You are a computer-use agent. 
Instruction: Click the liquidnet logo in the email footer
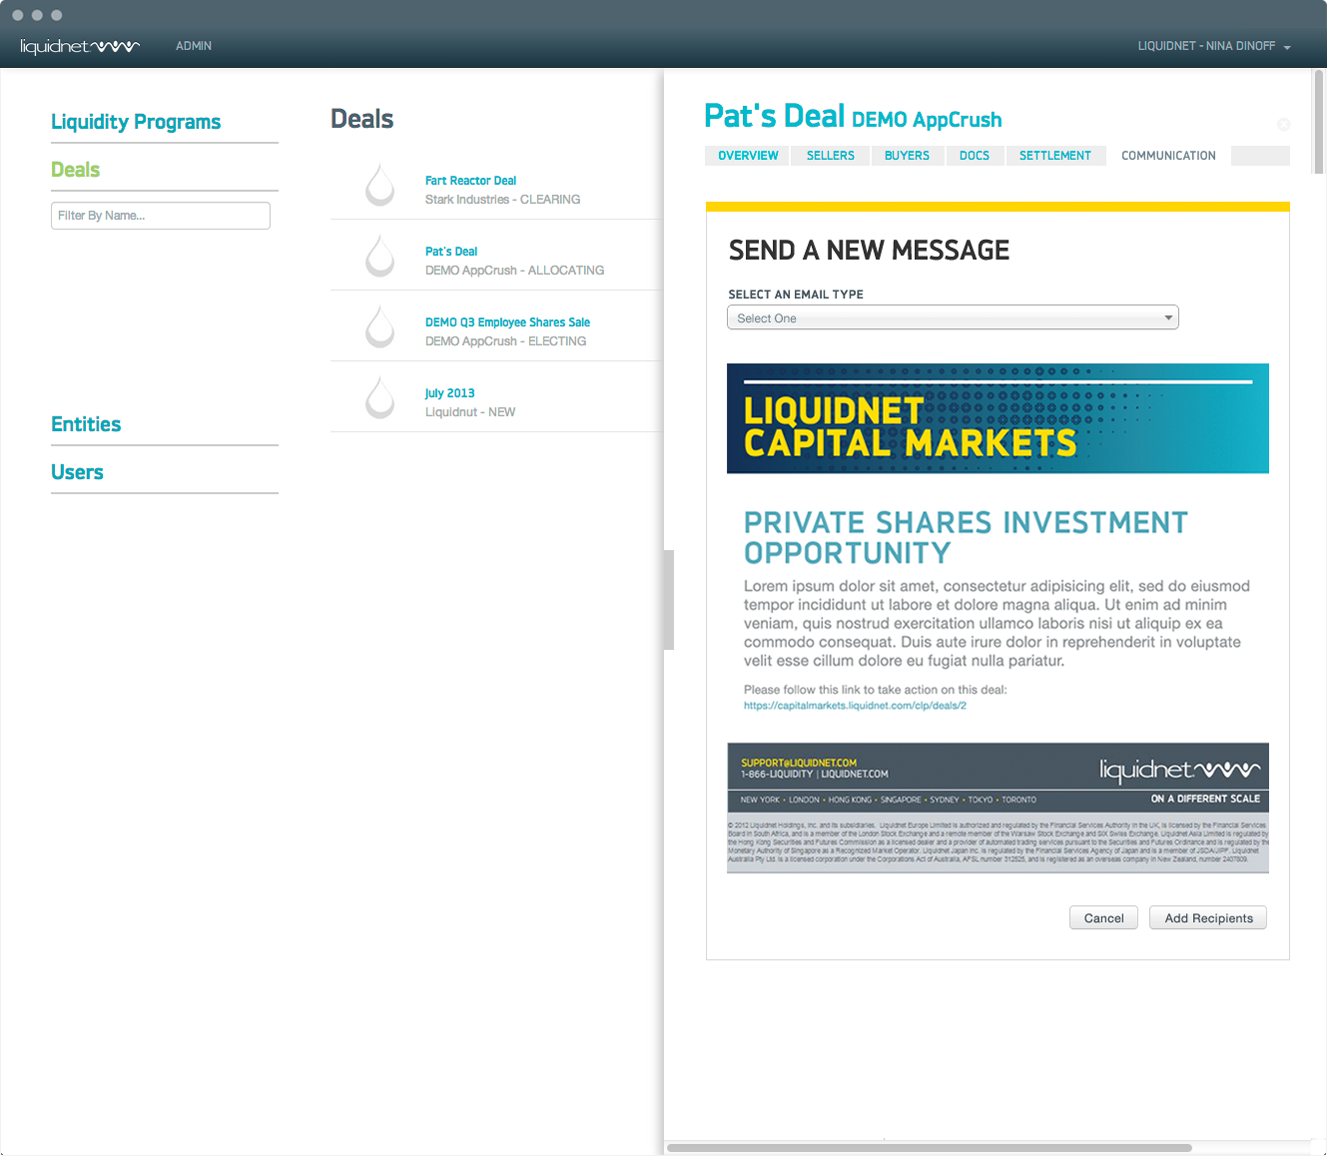click(1179, 770)
